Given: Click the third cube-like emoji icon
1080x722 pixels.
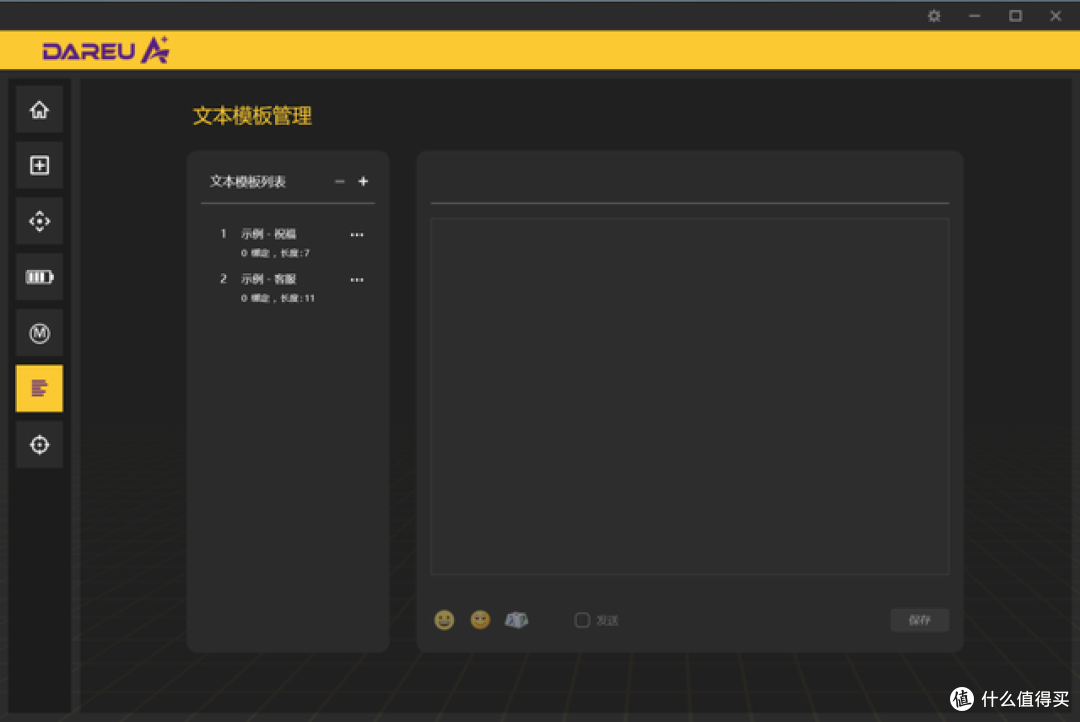Looking at the screenshot, I should pos(517,620).
